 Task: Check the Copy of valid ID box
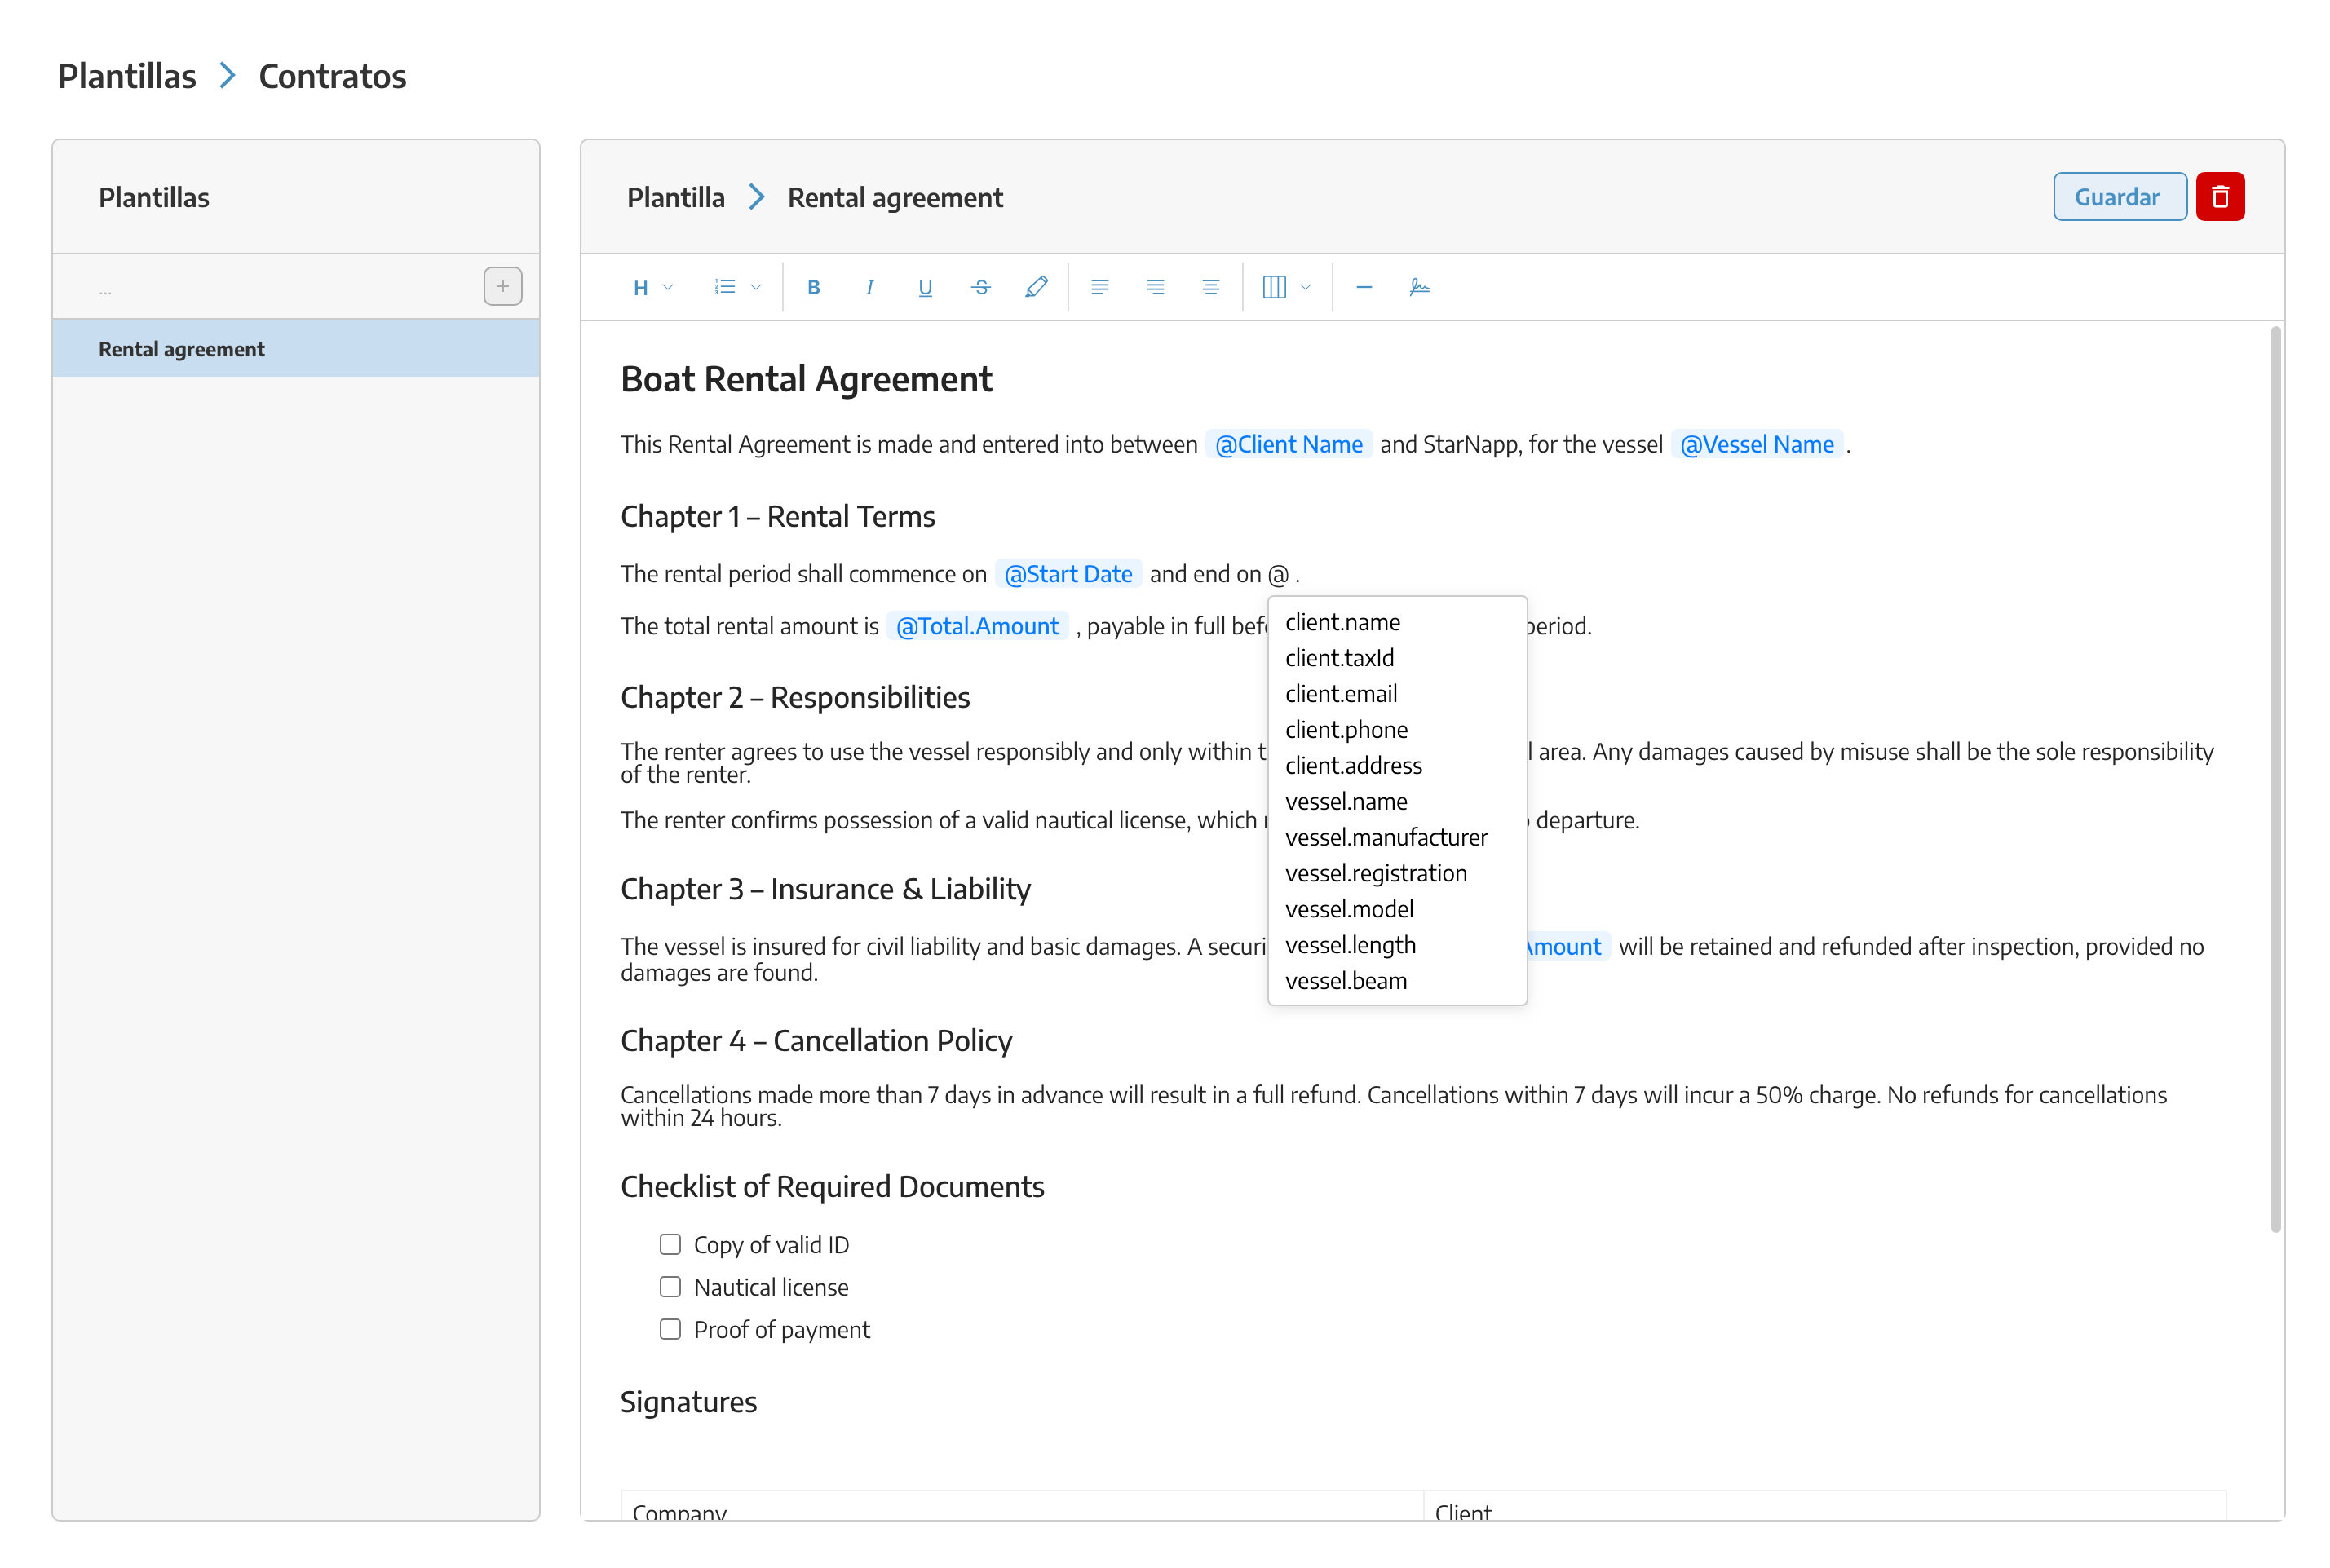(670, 1244)
